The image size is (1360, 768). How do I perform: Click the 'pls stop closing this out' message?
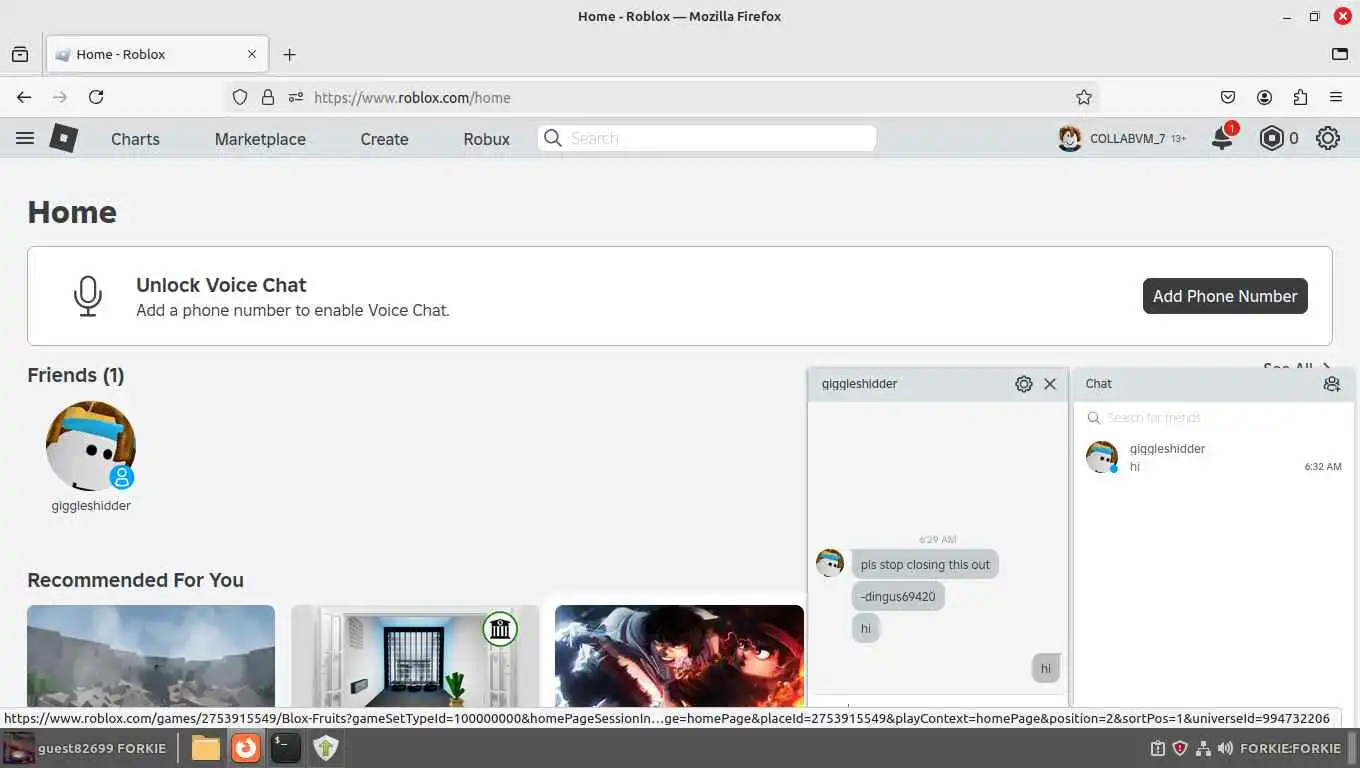tap(925, 565)
